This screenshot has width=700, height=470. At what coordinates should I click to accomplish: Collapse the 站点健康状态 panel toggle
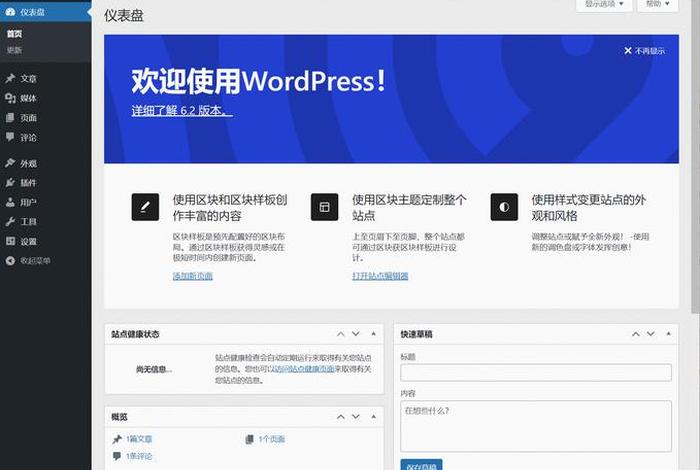(x=374, y=334)
